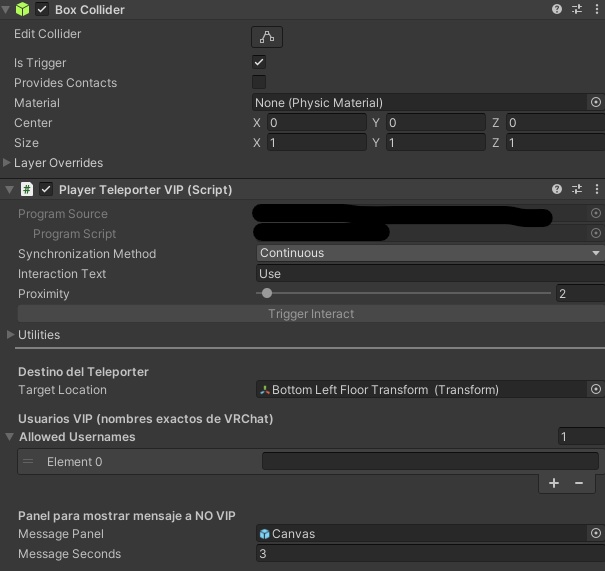Viewport: 605px width, 571px height.
Task: Click the Center Z value field
Action: pos(555,123)
